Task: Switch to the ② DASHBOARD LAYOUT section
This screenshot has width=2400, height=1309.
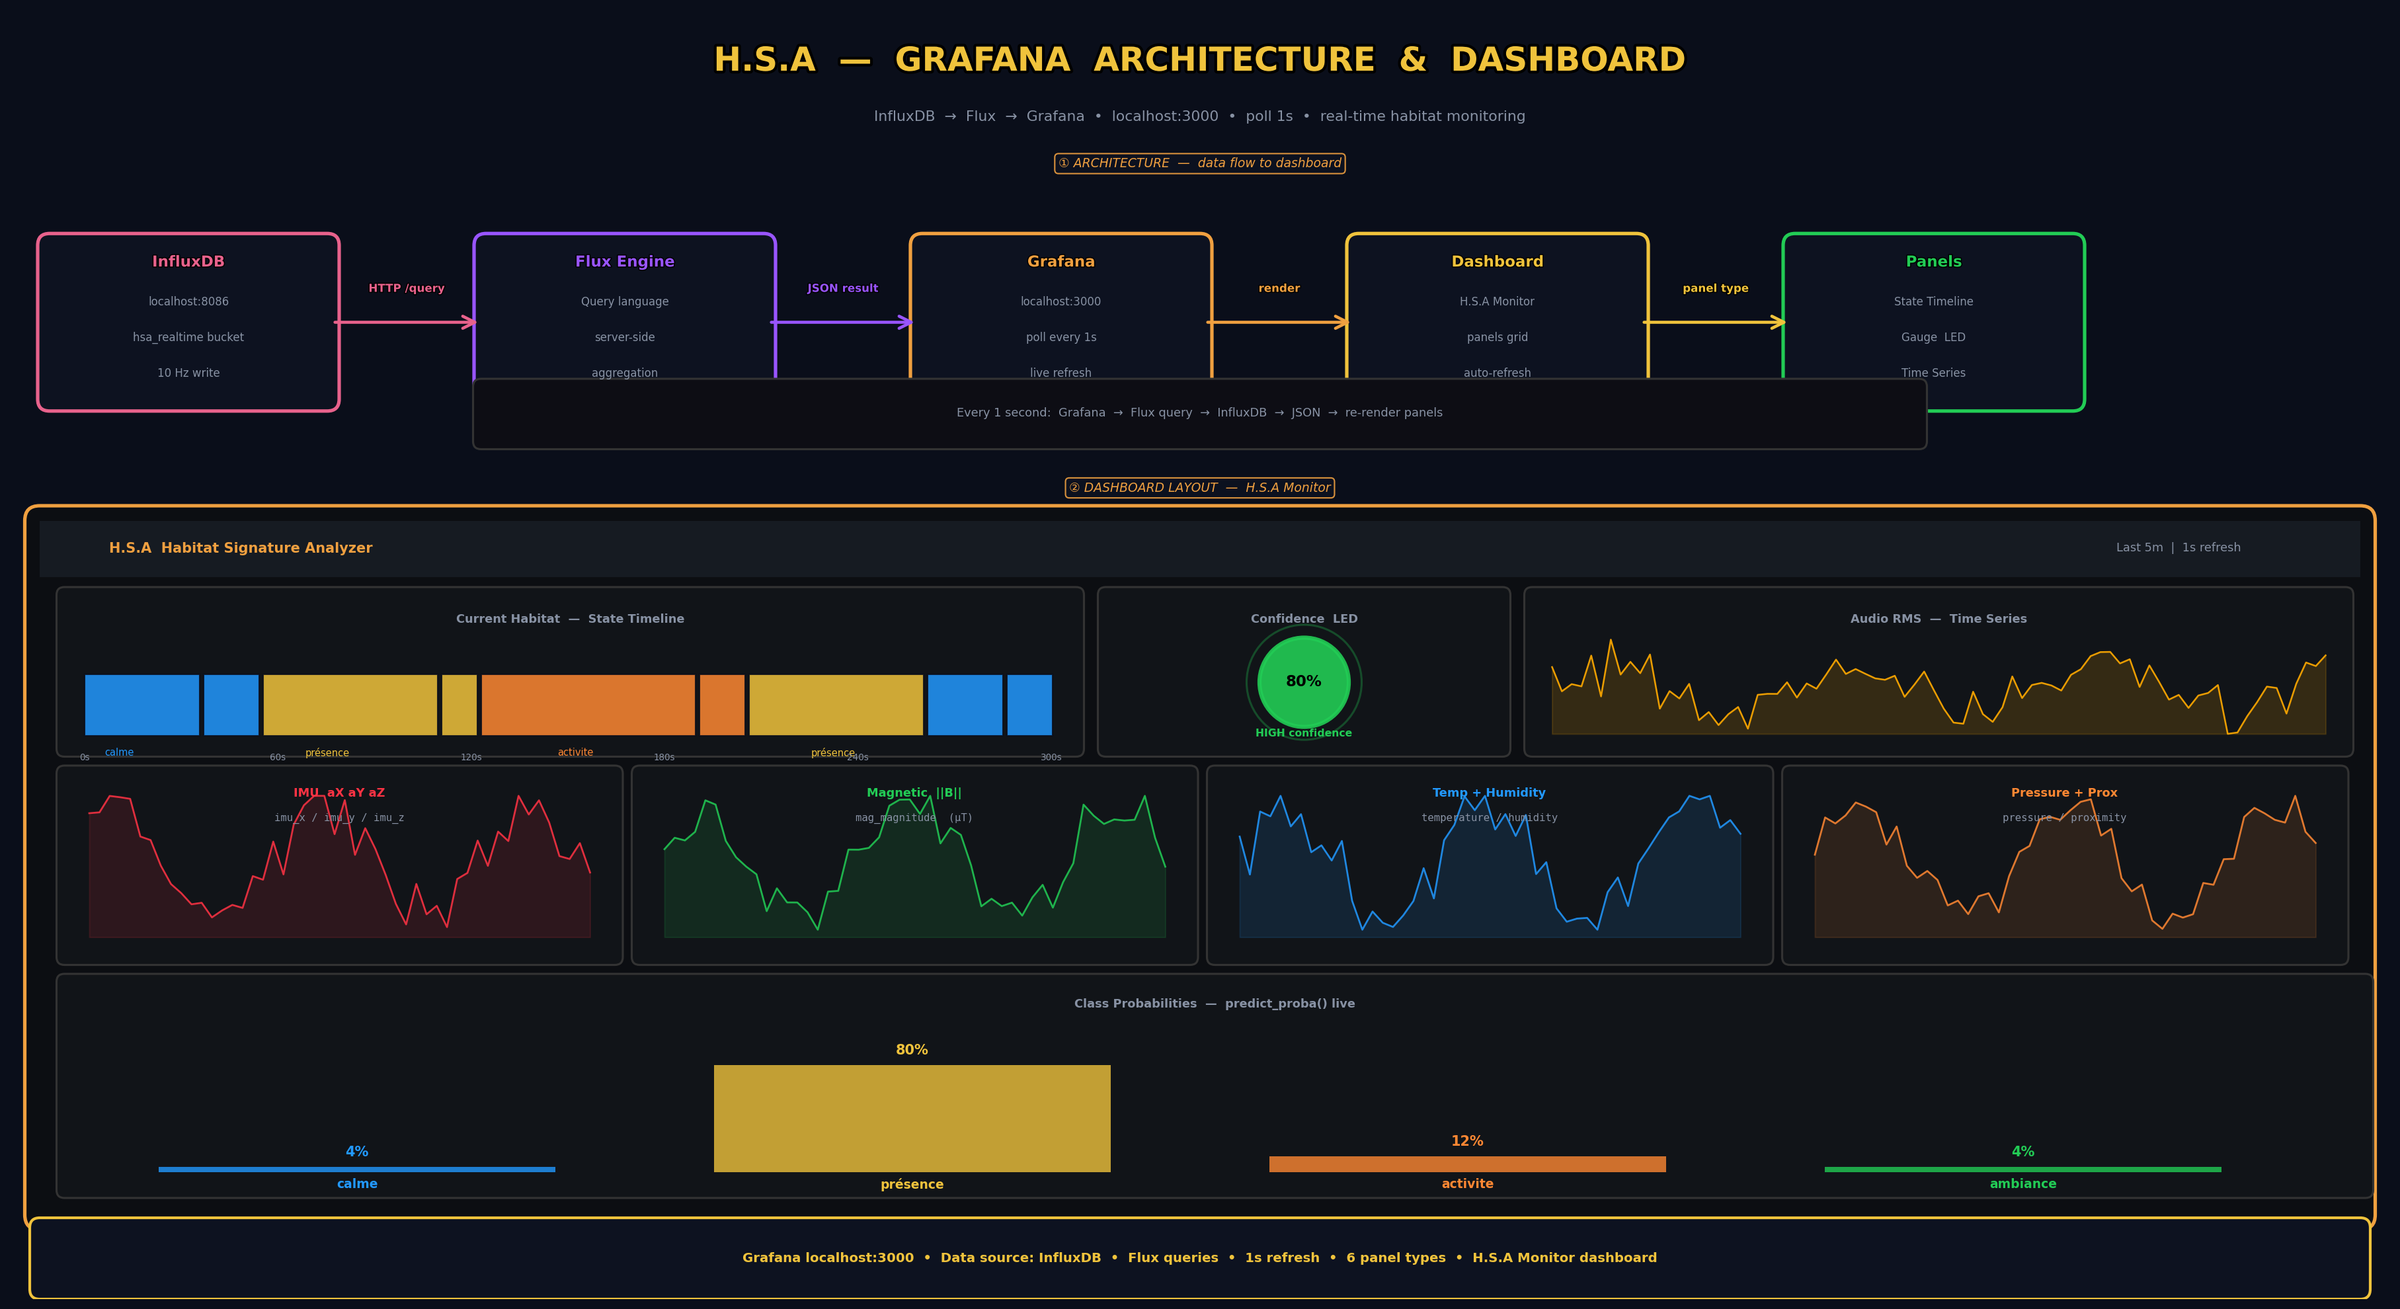Action: click(x=1199, y=488)
